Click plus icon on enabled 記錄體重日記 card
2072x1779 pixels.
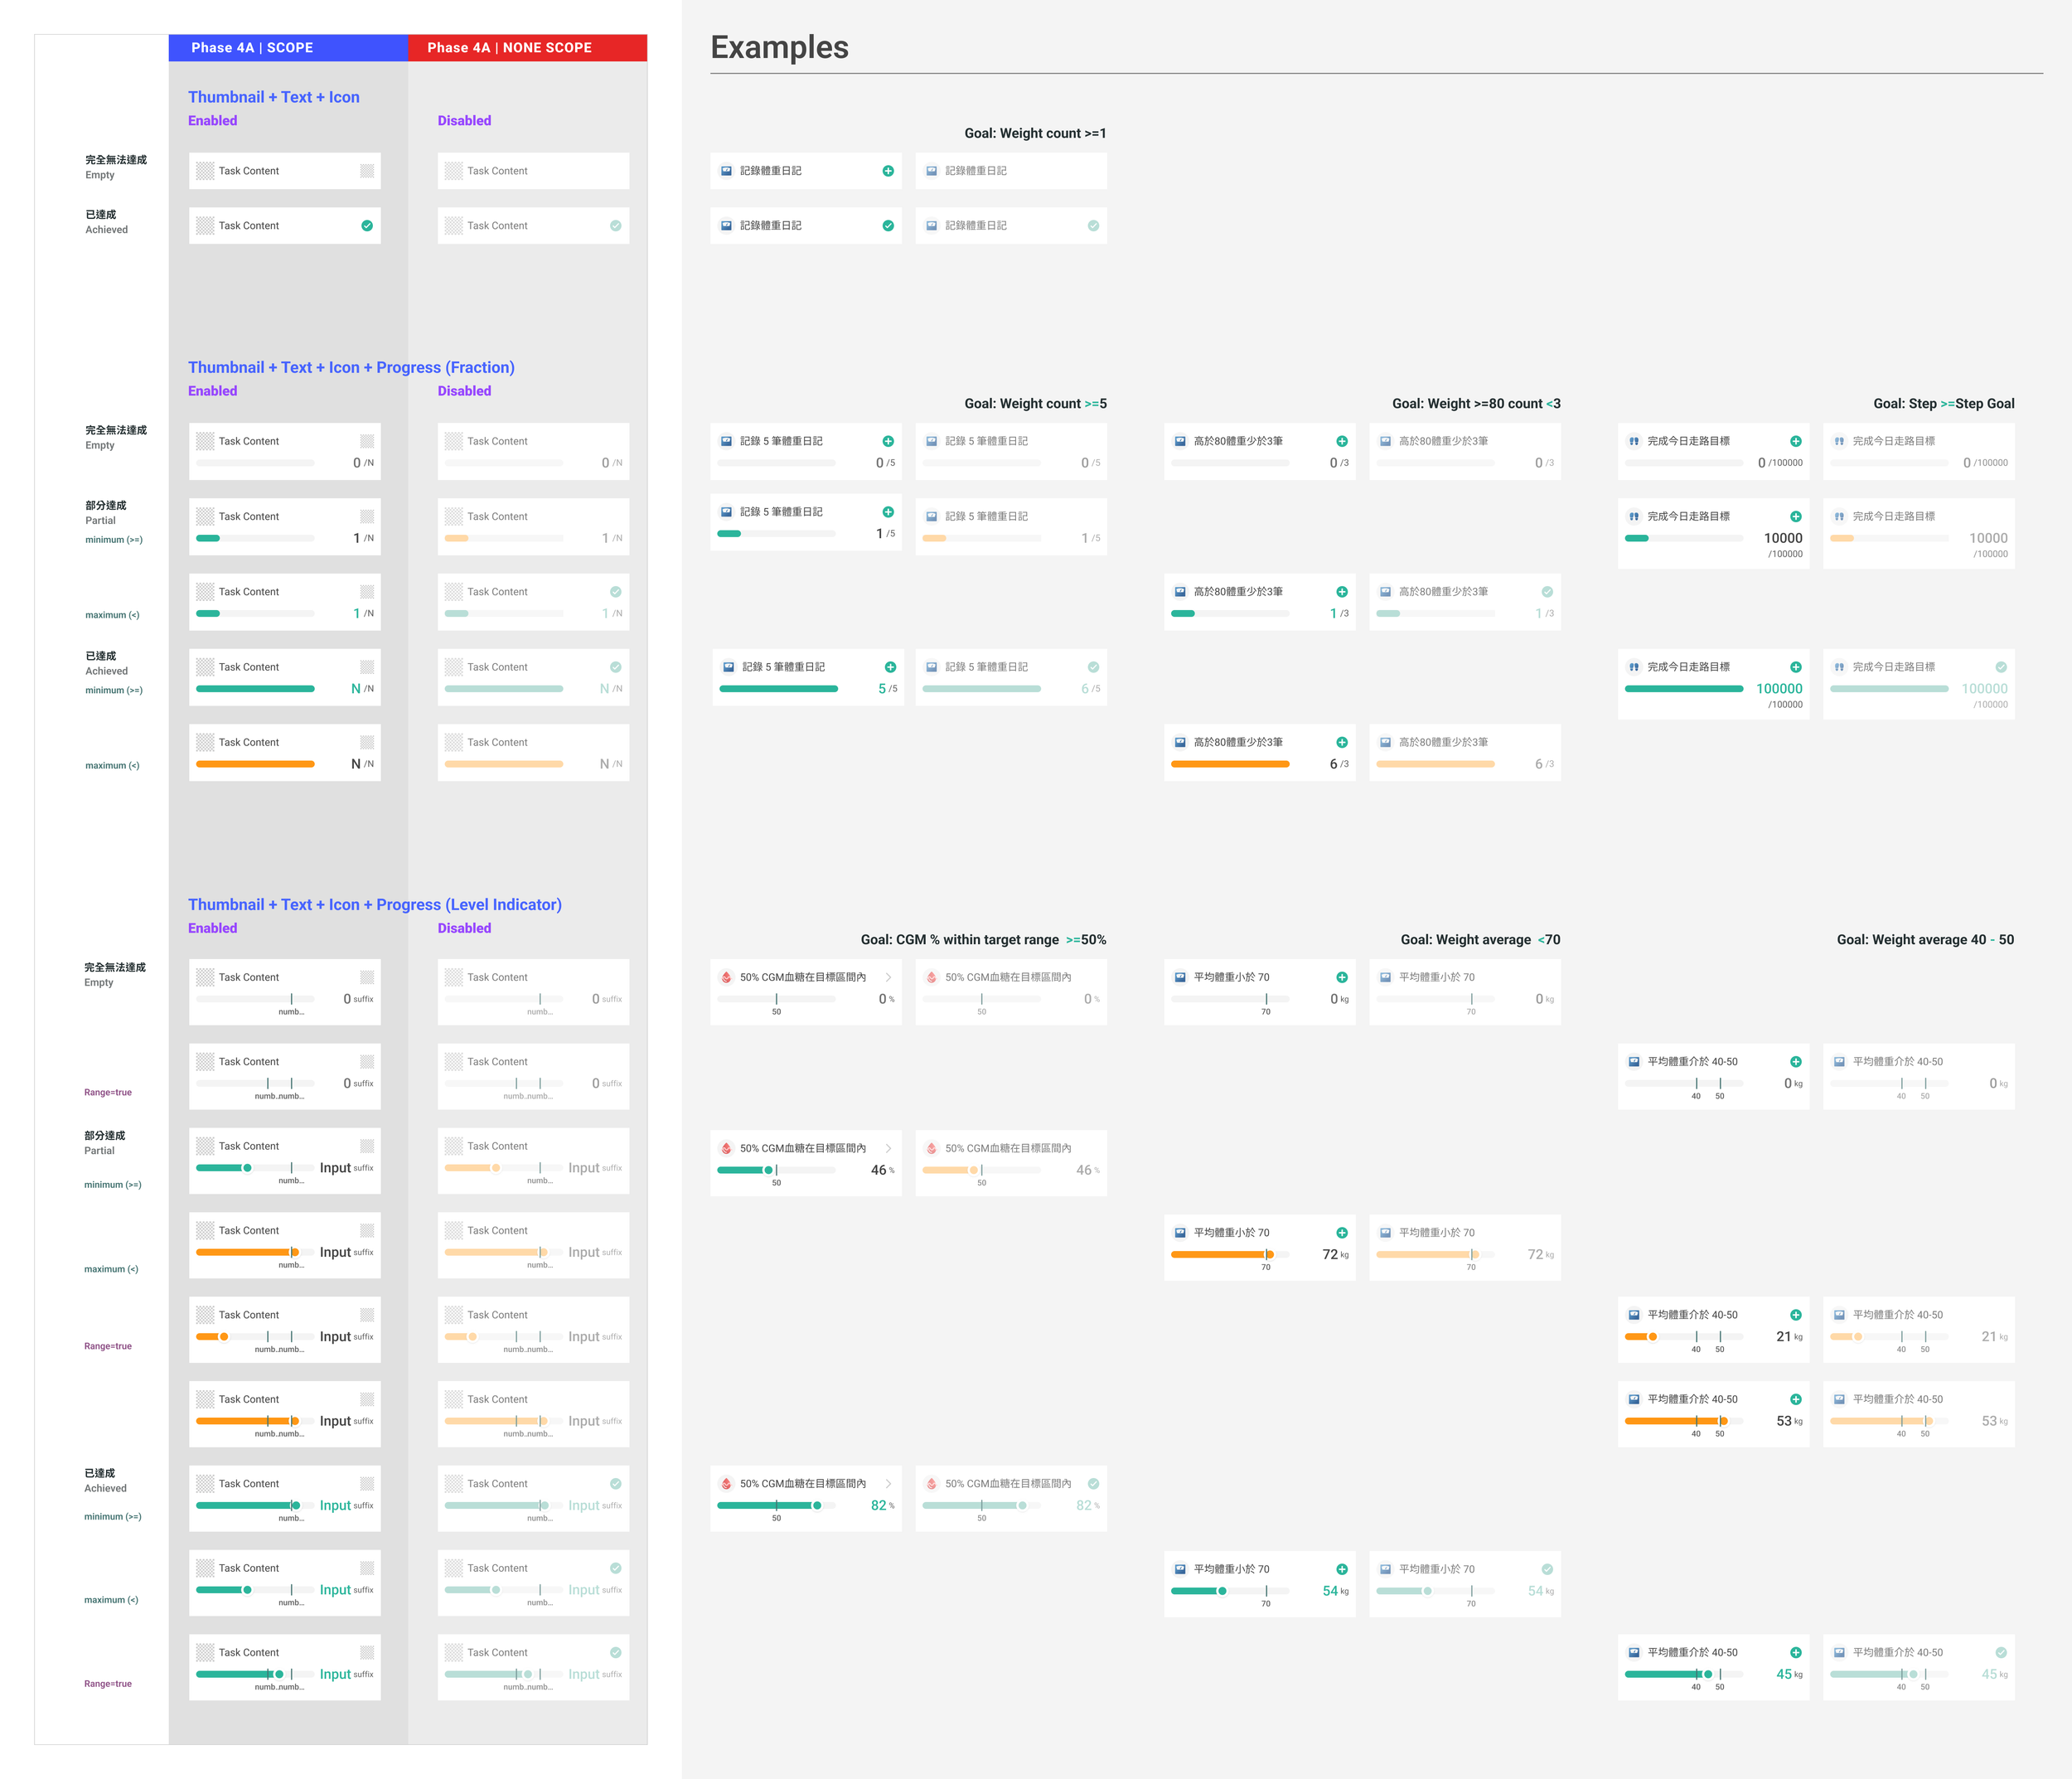888,171
